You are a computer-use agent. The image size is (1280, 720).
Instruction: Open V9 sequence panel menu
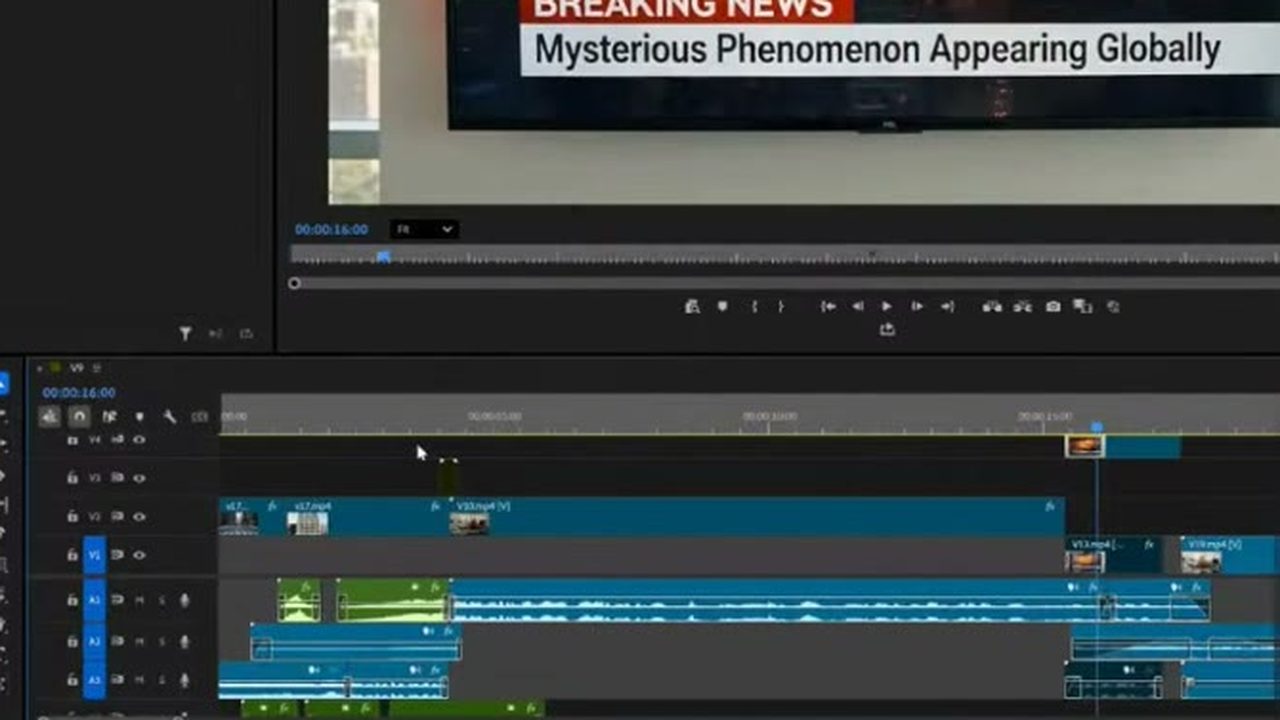point(96,368)
